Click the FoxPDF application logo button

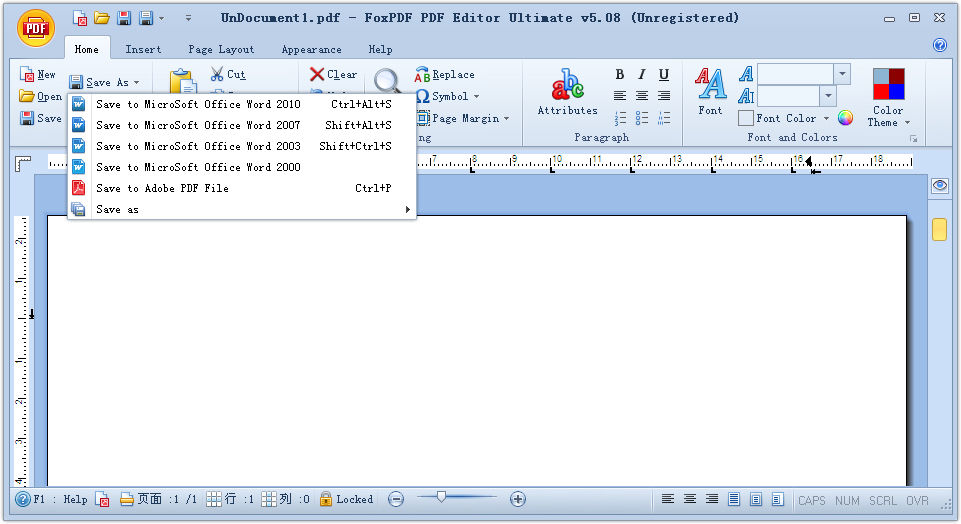(x=36, y=28)
